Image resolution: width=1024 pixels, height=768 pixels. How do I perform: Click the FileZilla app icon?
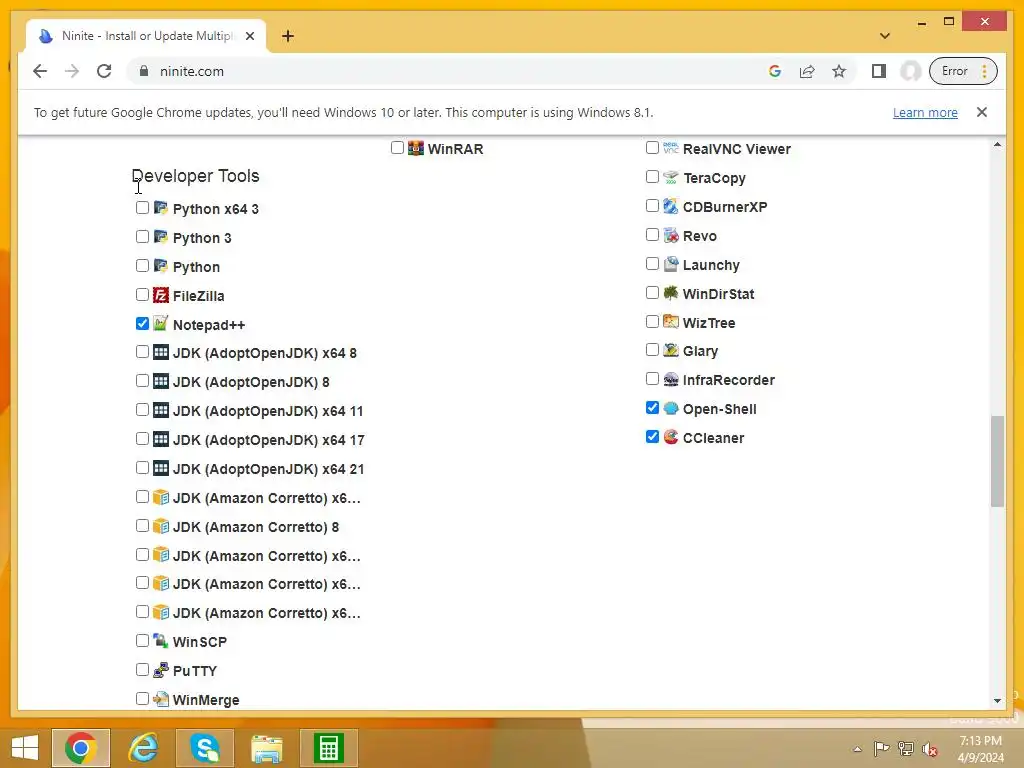(x=161, y=295)
